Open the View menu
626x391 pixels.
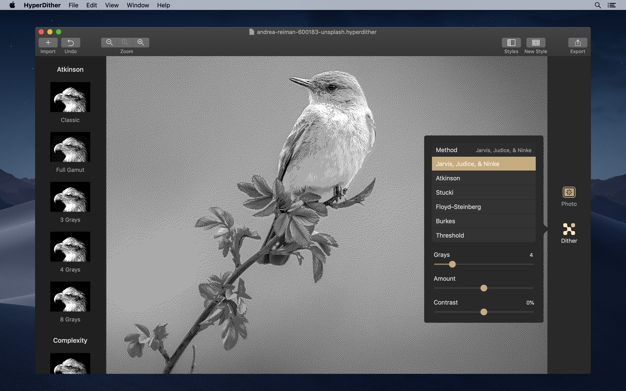pyautogui.click(x=112, y=5)
